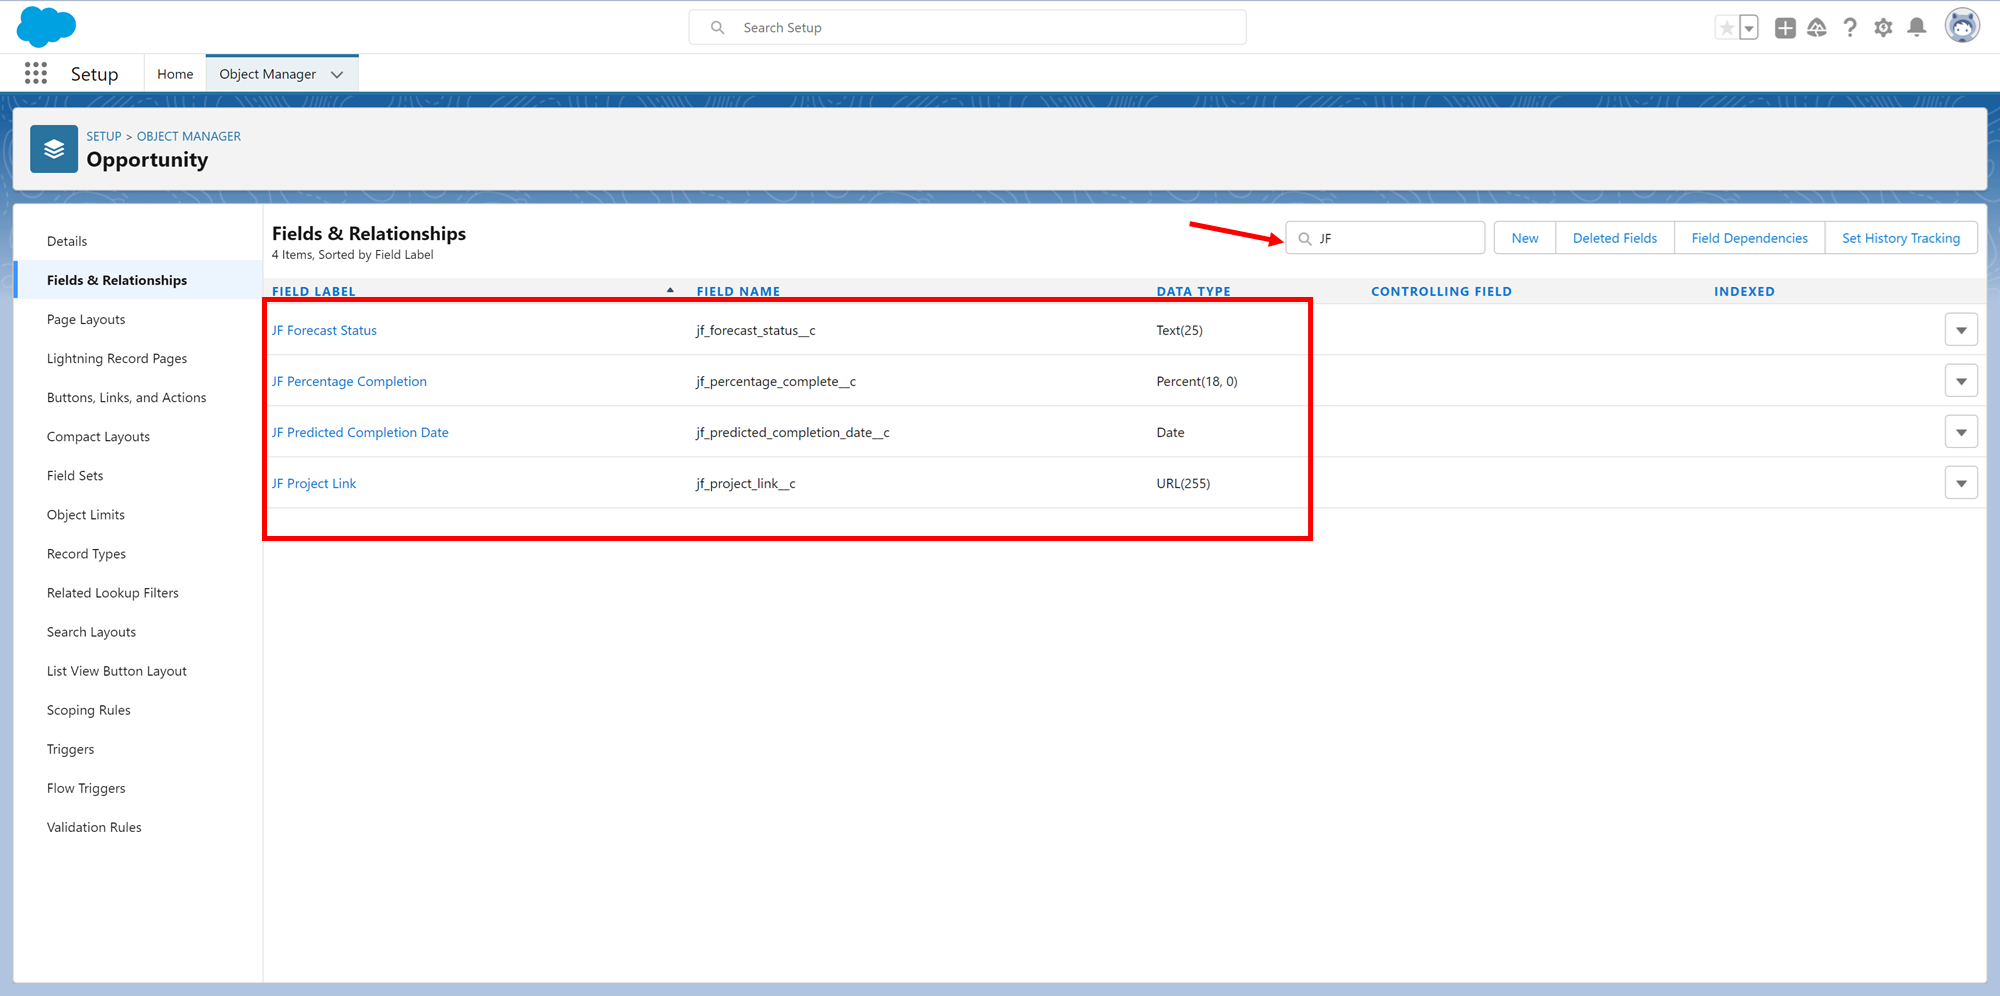Image resolution: width=2000 pixels, height=996 pixels.
Task: Select Page Layouts in the sidebar
Action: pos(86,320)
